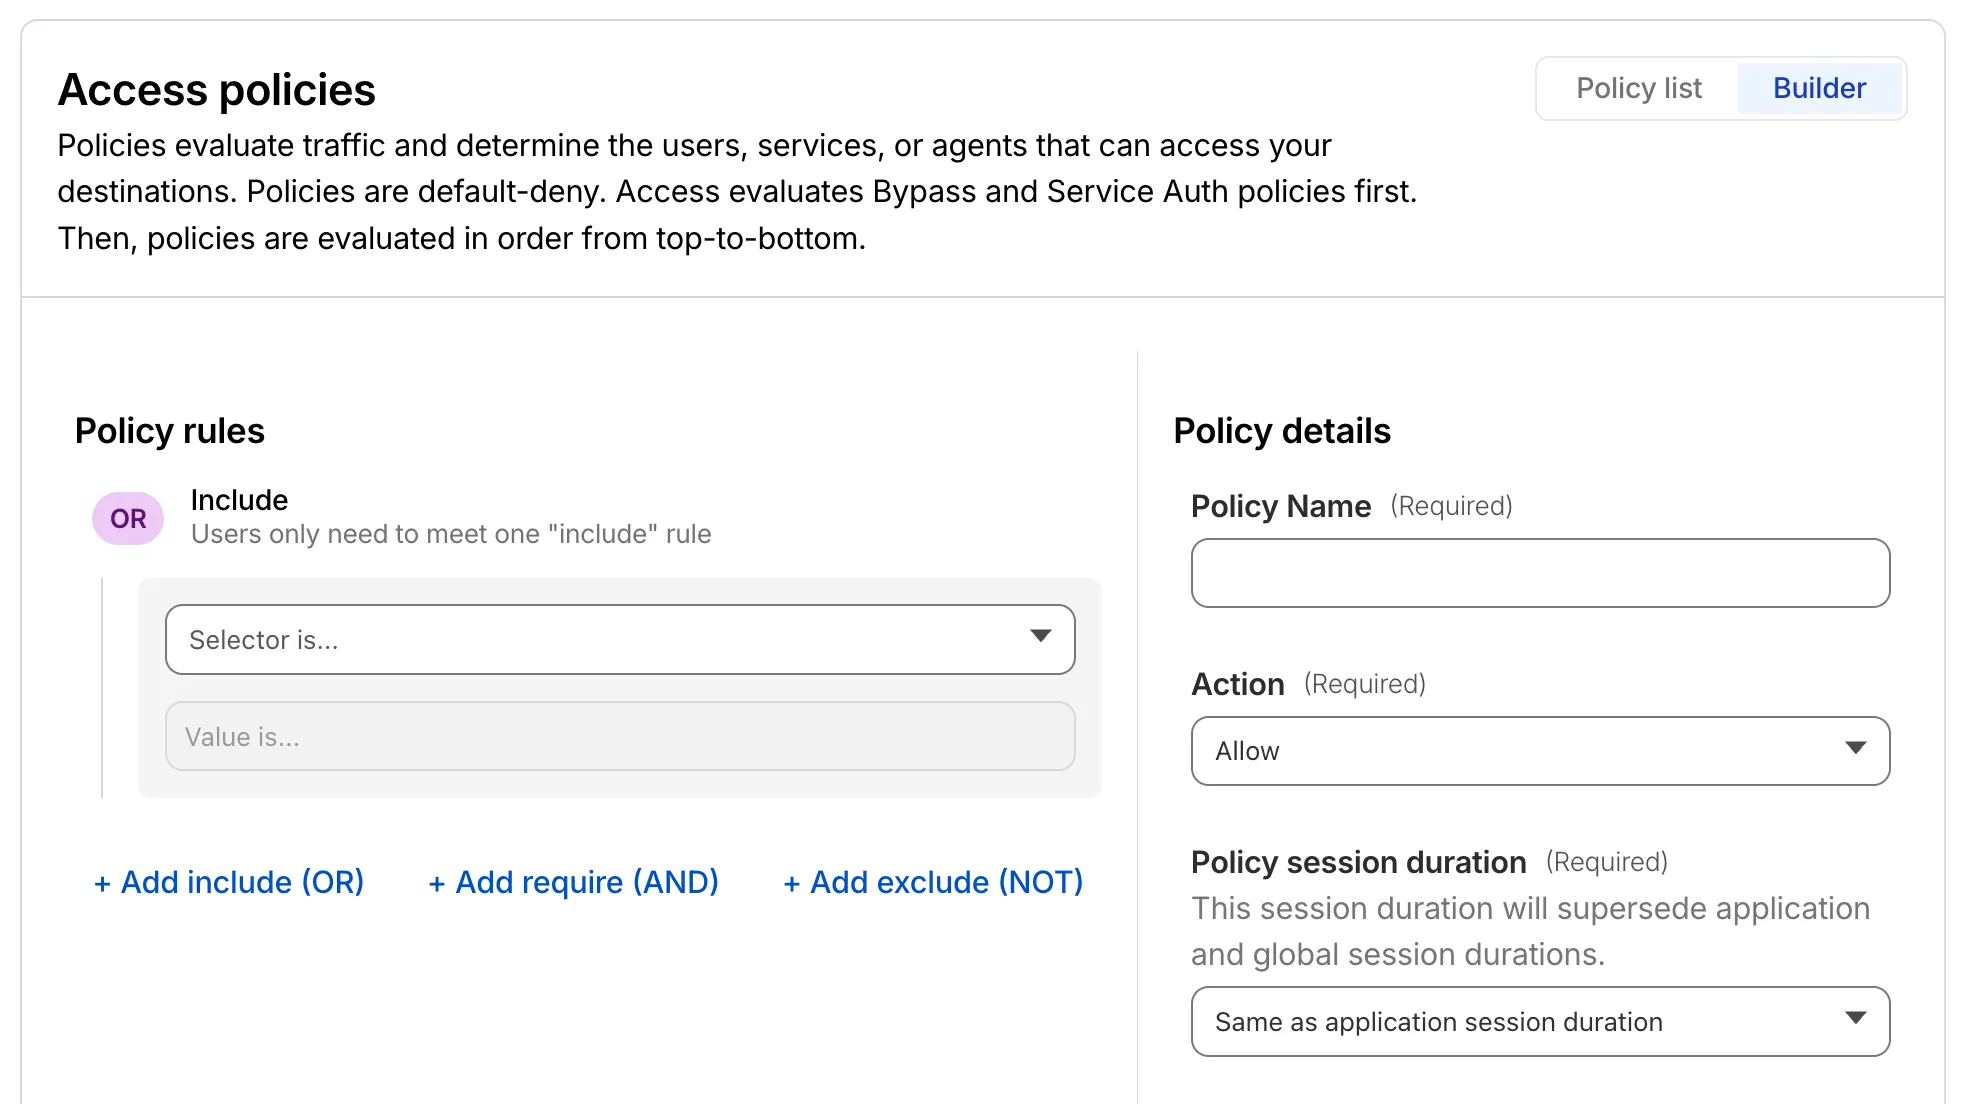1970x1104 pixels.
Task: Click the Value is... field
Action: coord(619,736)
